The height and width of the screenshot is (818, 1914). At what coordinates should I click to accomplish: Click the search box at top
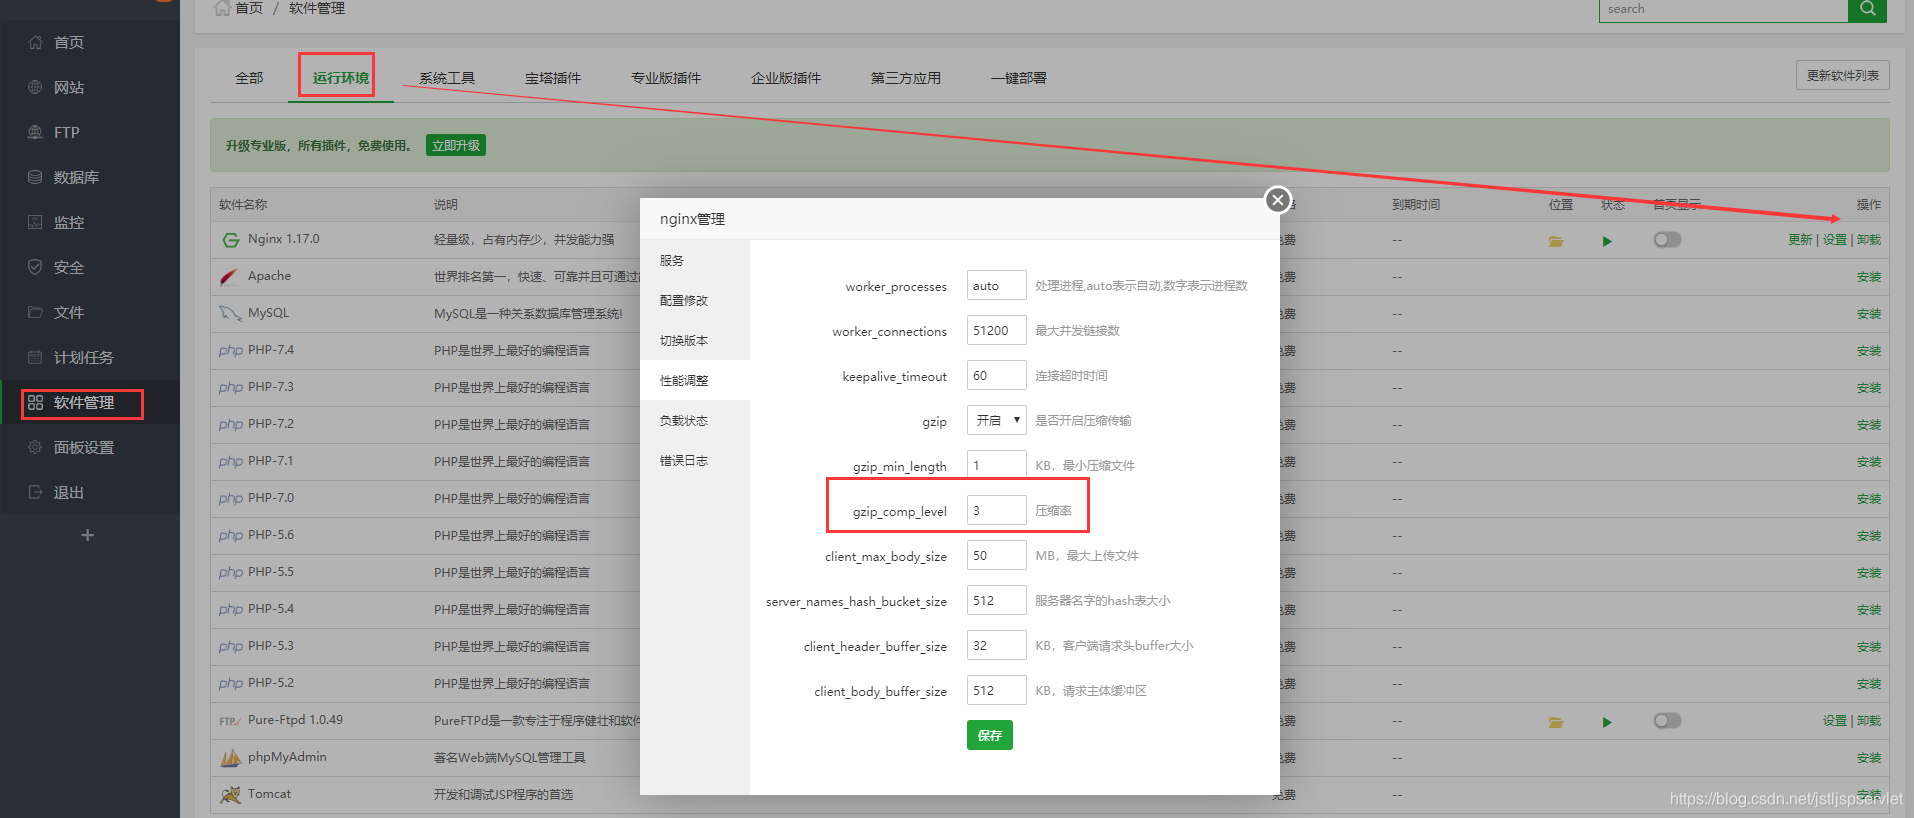click(x=1723, y=9)
